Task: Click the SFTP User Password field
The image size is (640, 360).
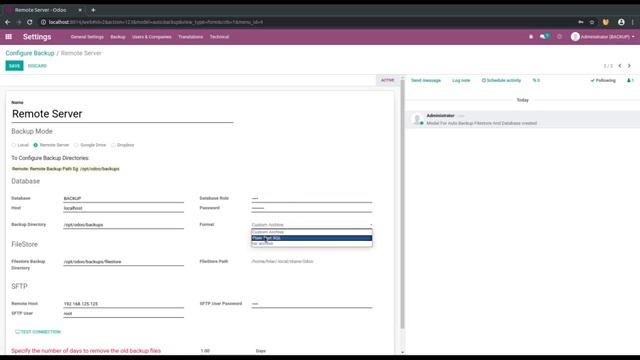Action: pos(312,304)
